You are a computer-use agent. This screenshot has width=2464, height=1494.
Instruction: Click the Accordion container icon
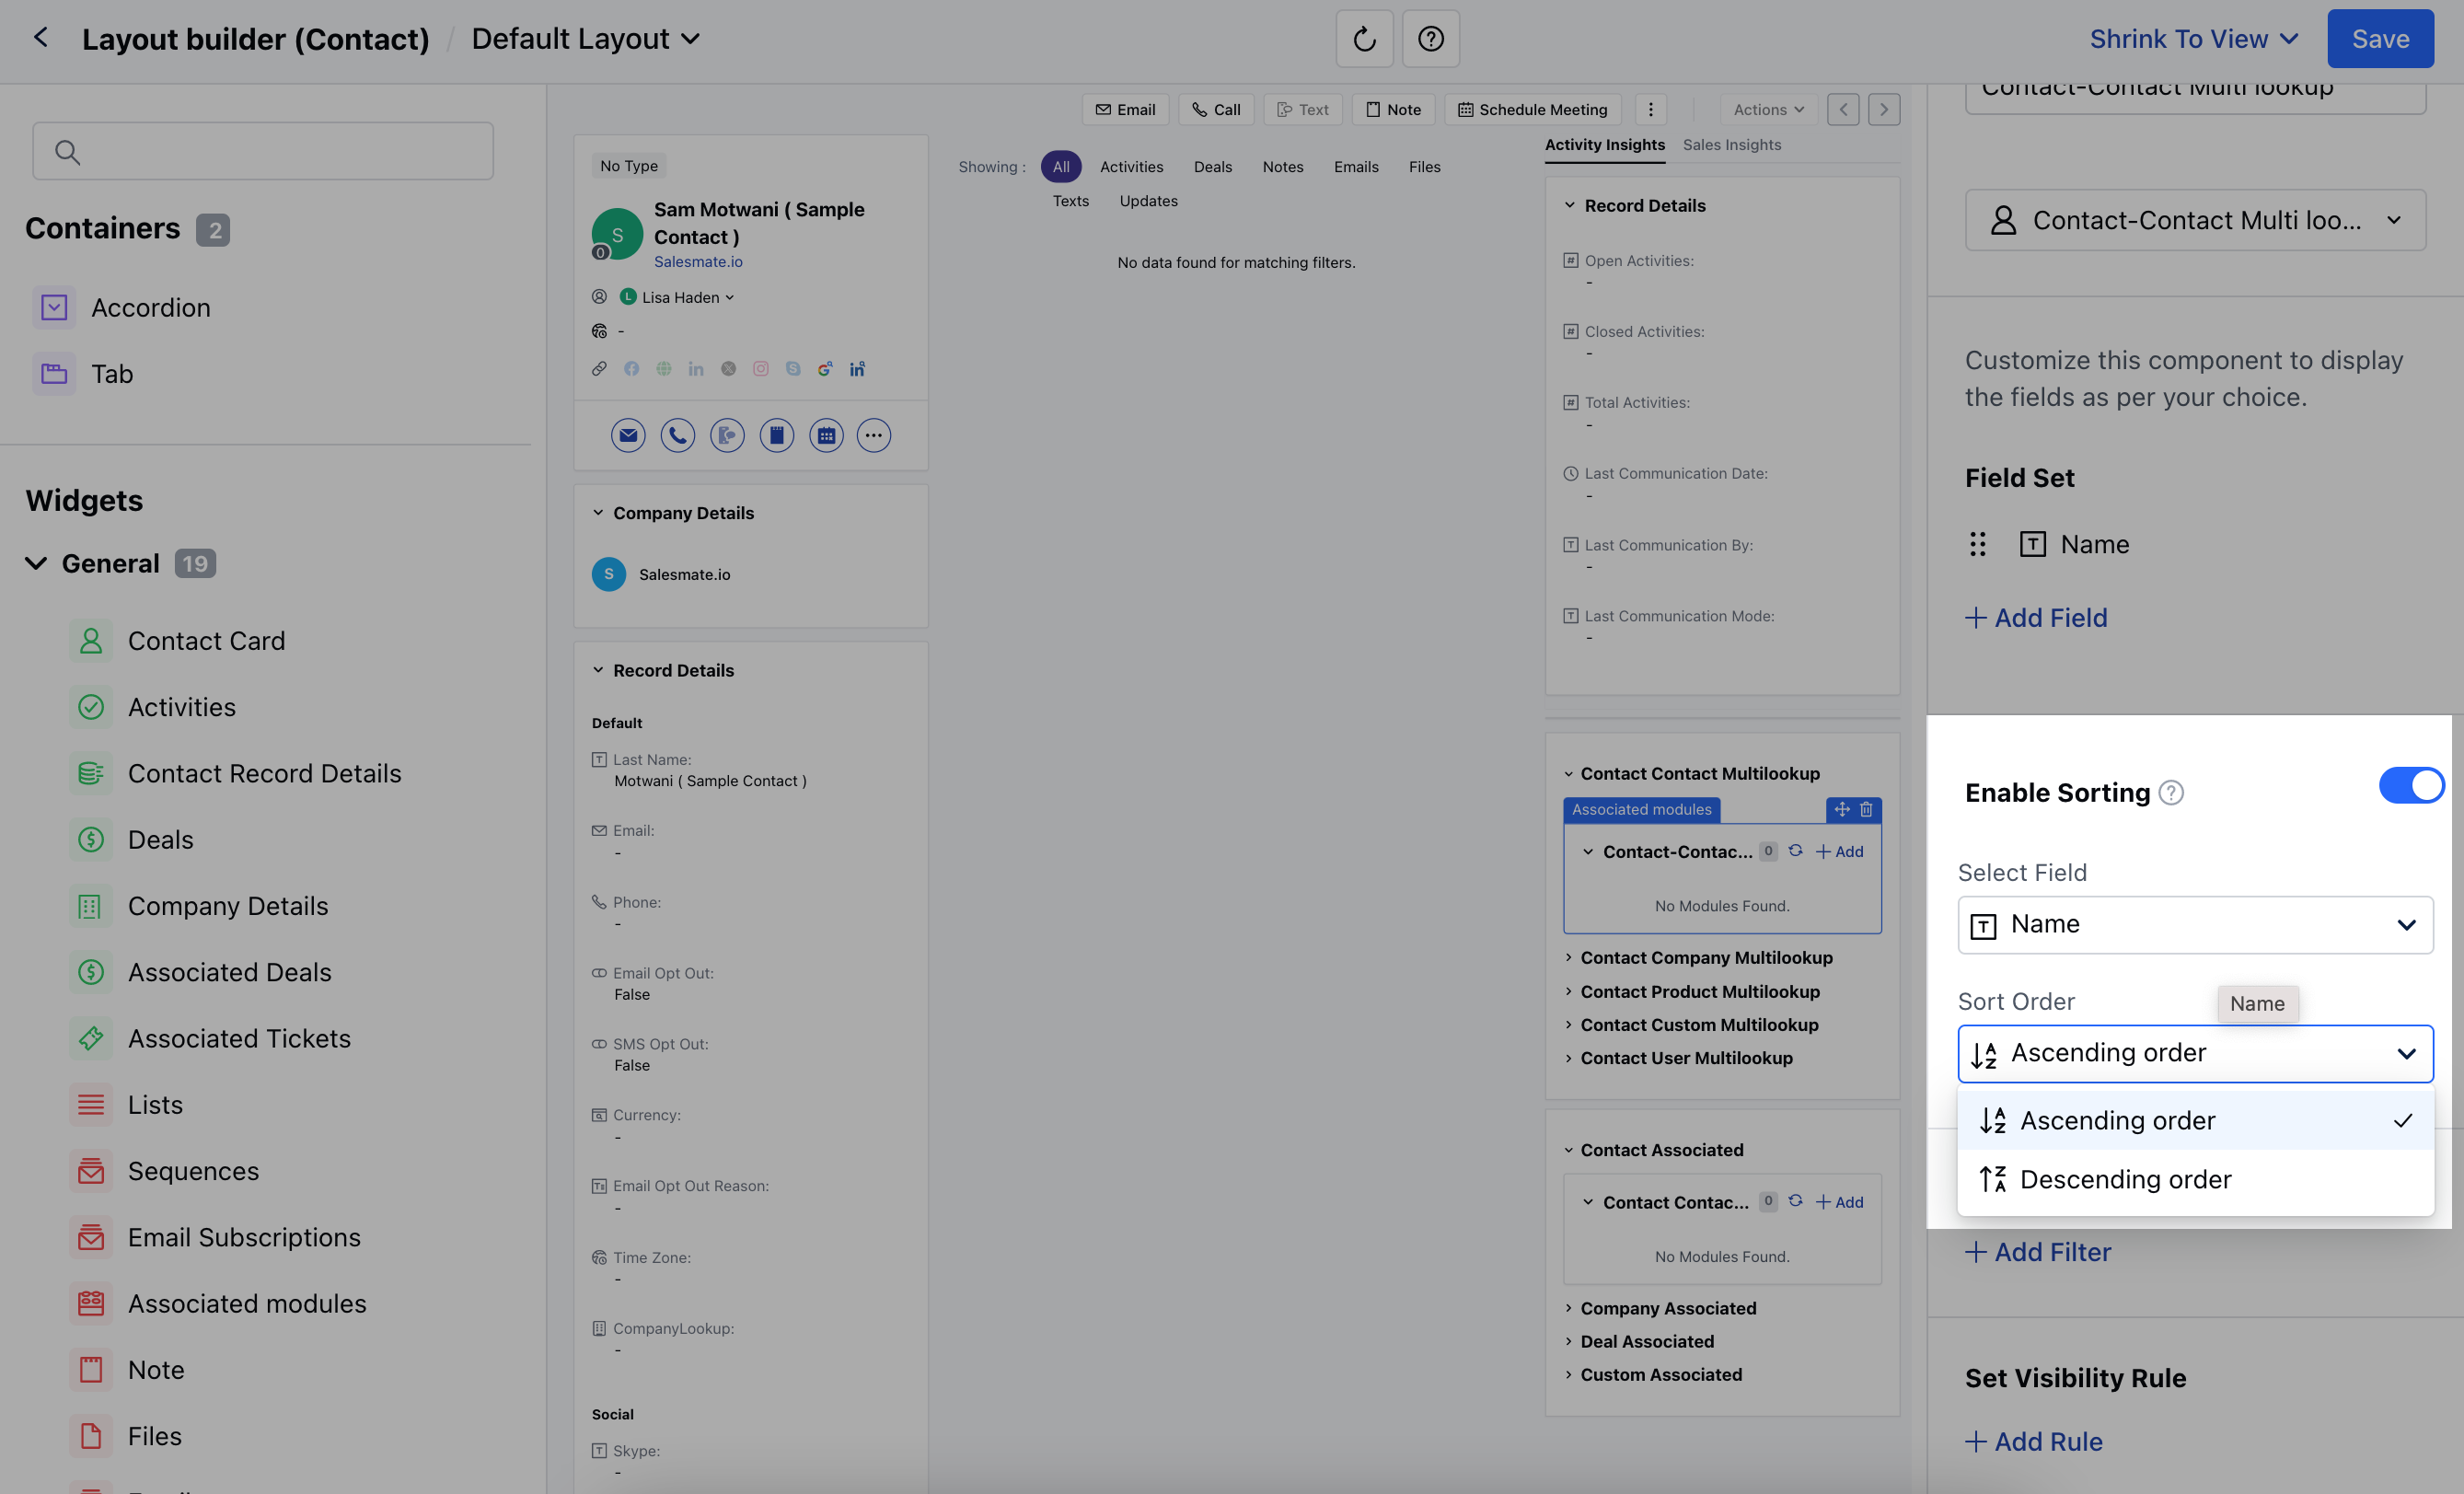tap(54, 307)
